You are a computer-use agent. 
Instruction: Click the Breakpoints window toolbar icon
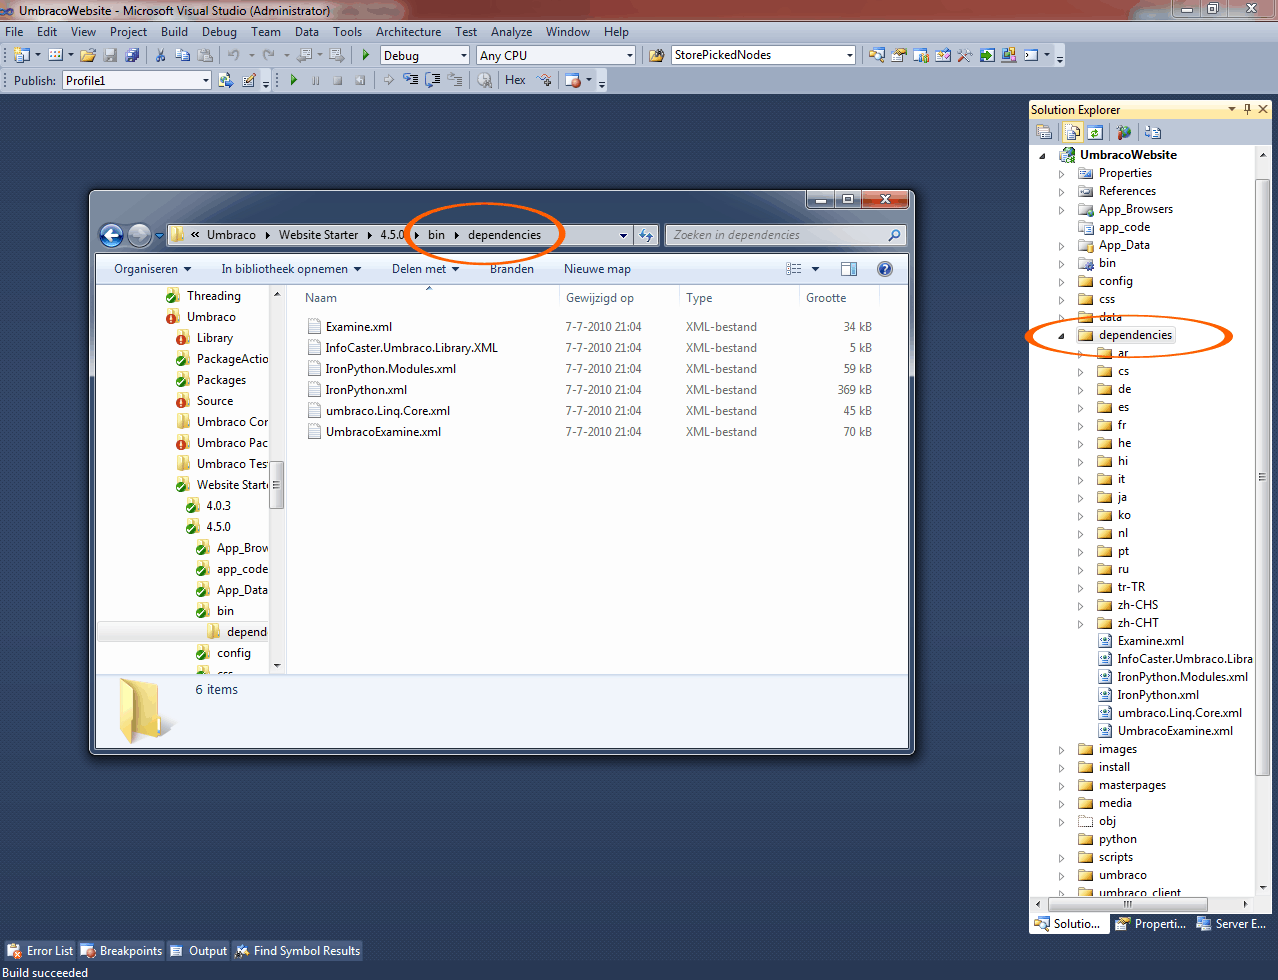click(573, 80)
